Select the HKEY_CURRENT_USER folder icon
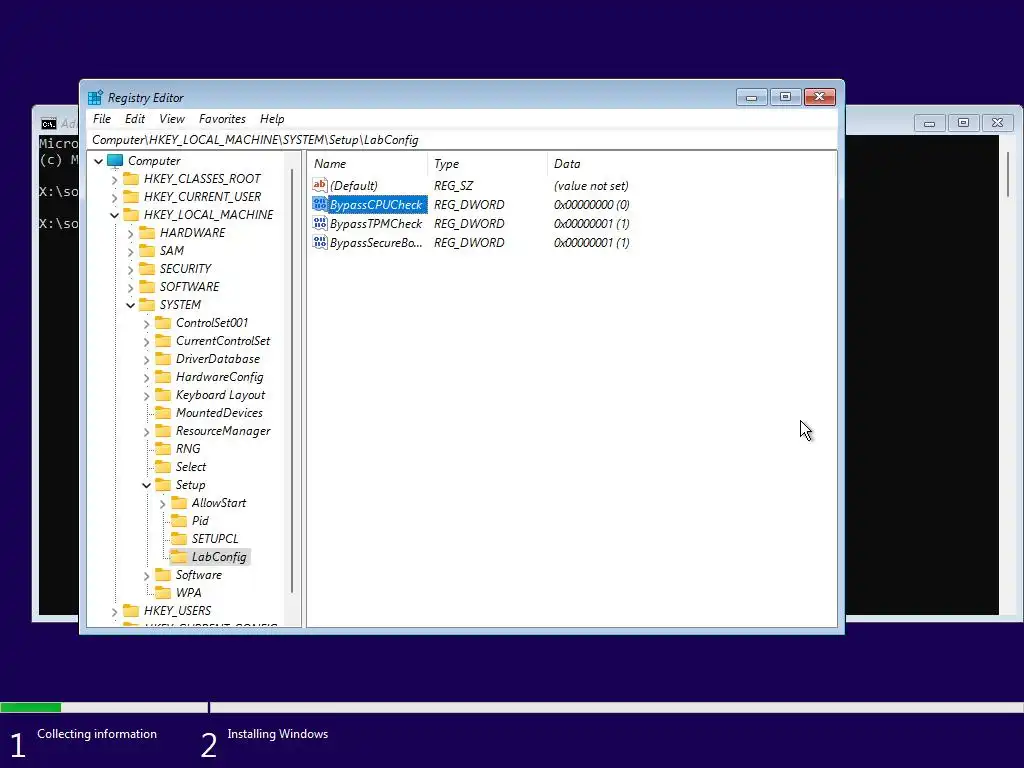The image size is (1024, 768). [131, 197]
